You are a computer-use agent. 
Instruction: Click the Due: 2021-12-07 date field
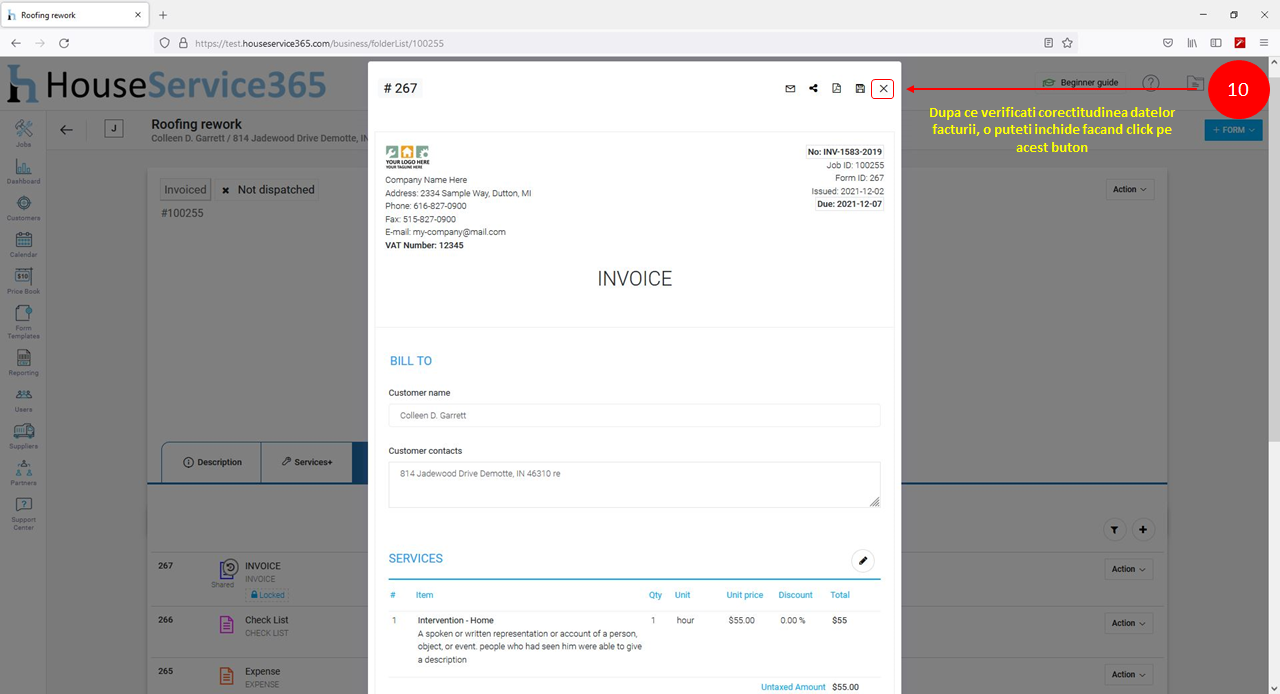point(849,204)
